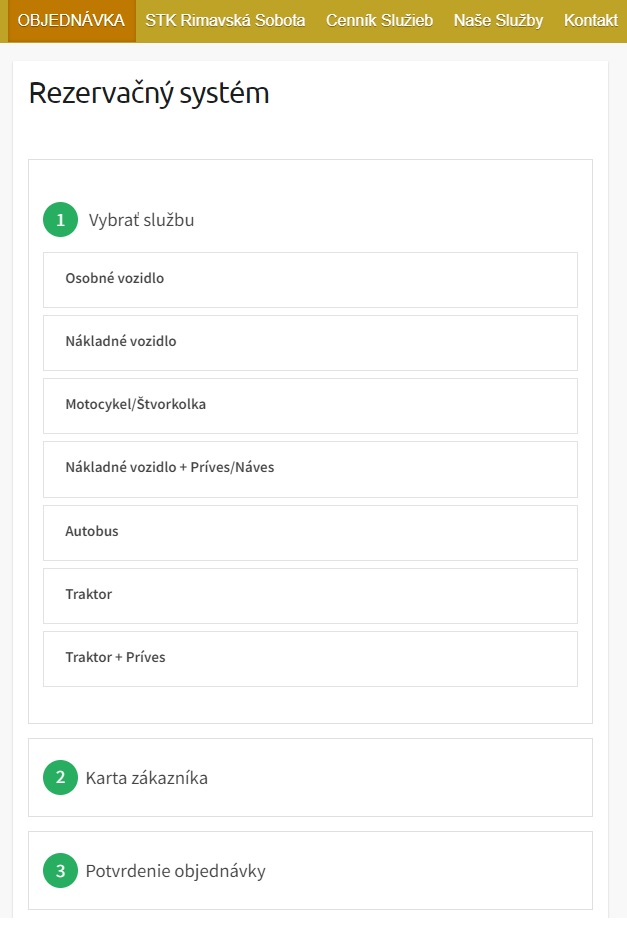Open the OBJEDNÁVKA menu tab

71,20
